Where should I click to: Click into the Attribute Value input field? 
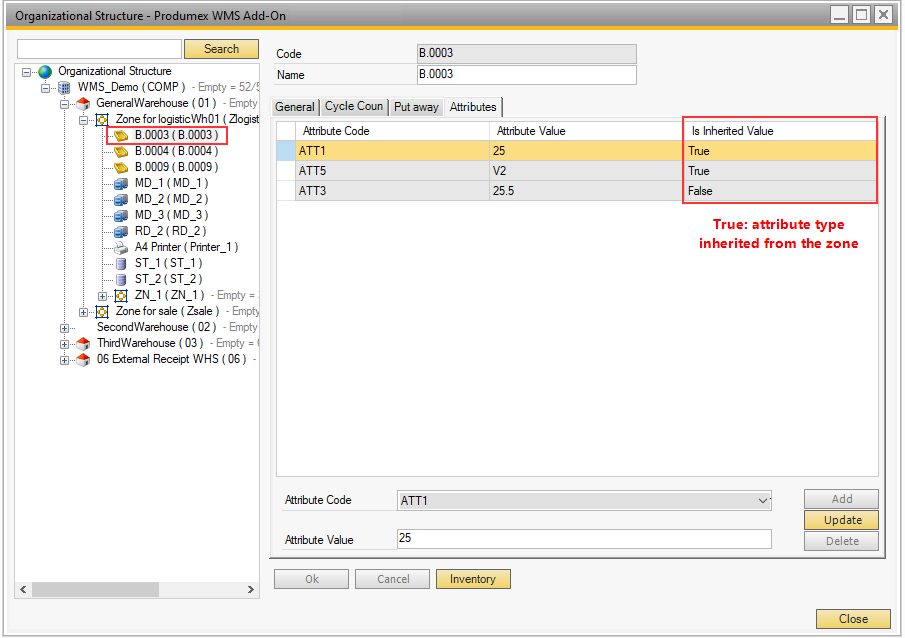click(x=584, y=540)
